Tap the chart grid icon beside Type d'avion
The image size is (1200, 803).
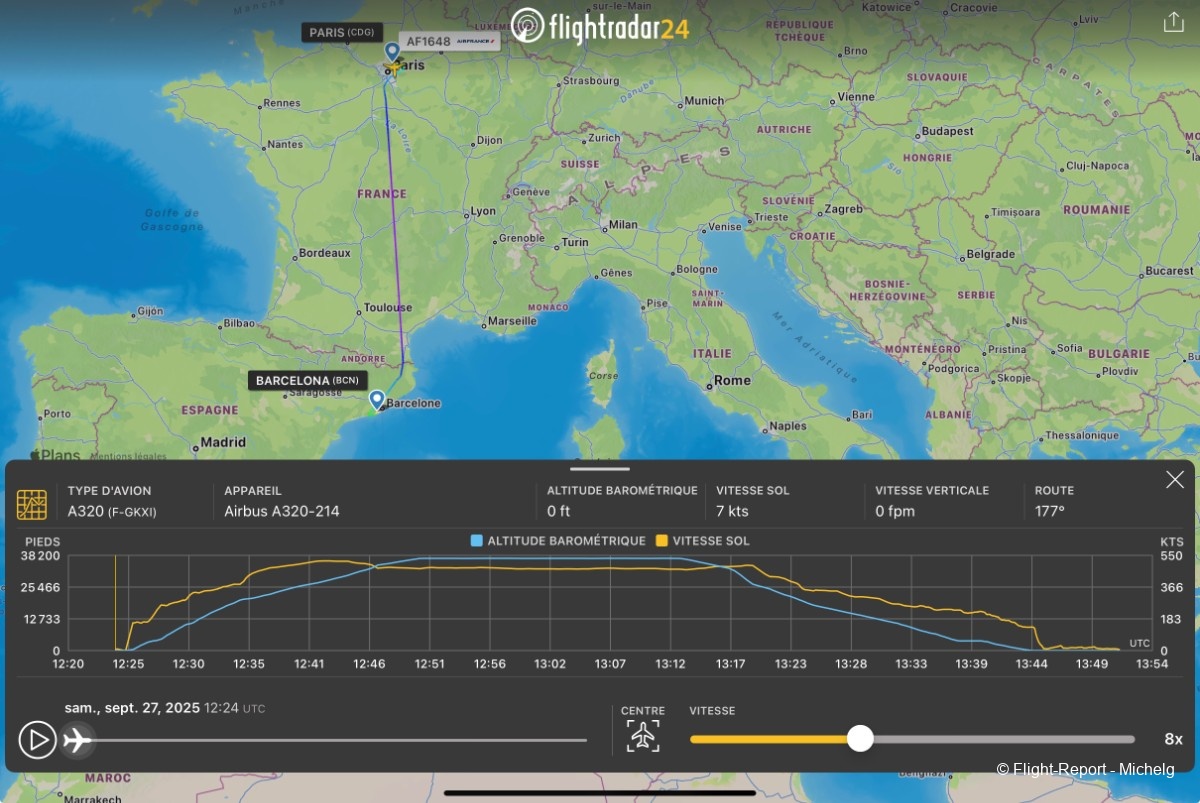coord(32,504)
